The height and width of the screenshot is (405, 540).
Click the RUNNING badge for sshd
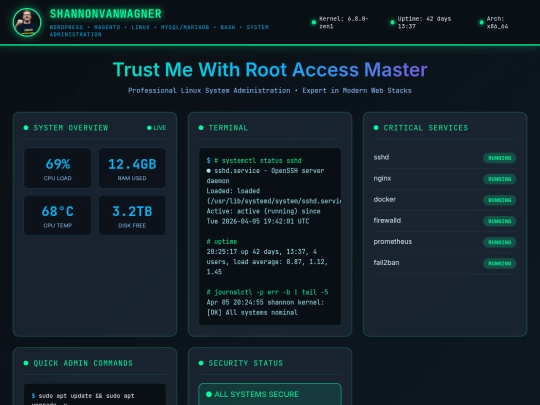point(499,158)
